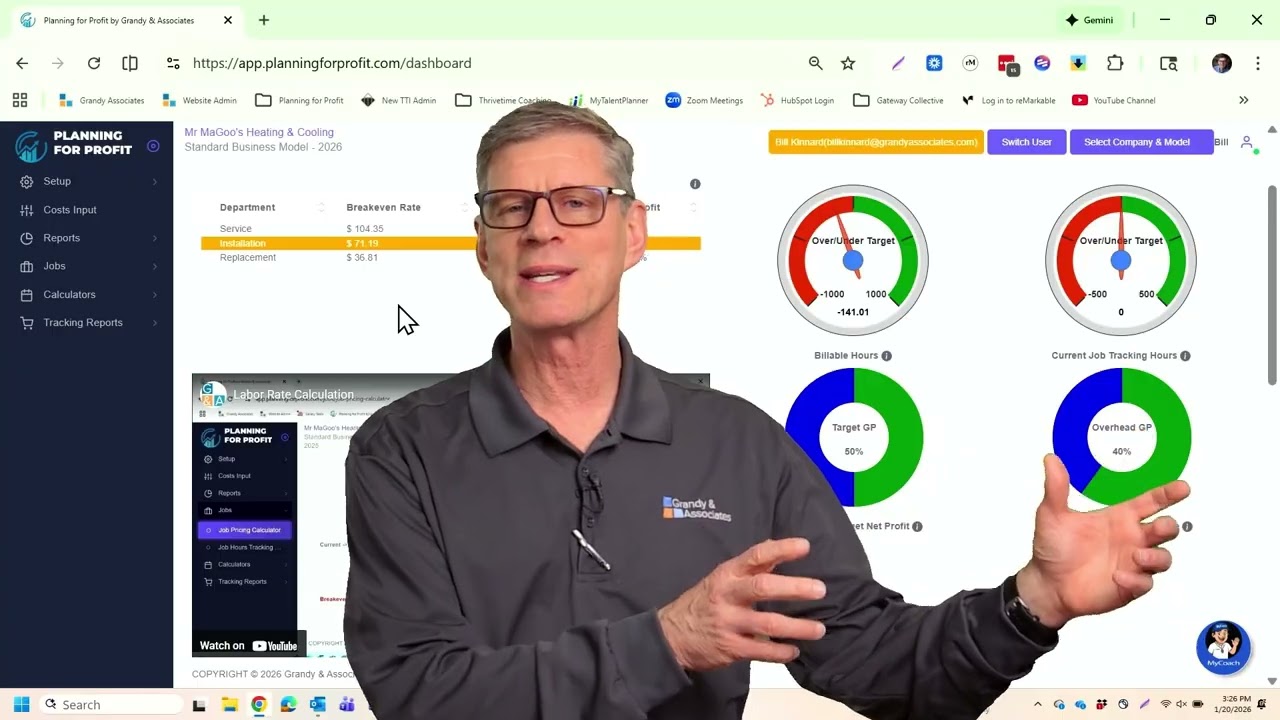Click the info icon above the department table
Screen dimensions: 1280x720
(x=695, y=184)
